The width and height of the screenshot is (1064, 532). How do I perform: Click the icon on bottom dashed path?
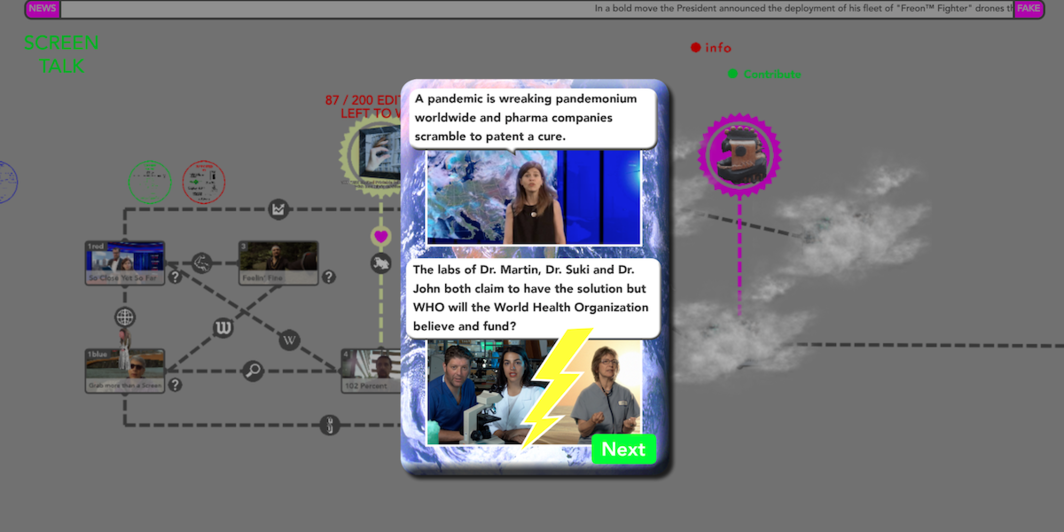(x=329, y=425)
